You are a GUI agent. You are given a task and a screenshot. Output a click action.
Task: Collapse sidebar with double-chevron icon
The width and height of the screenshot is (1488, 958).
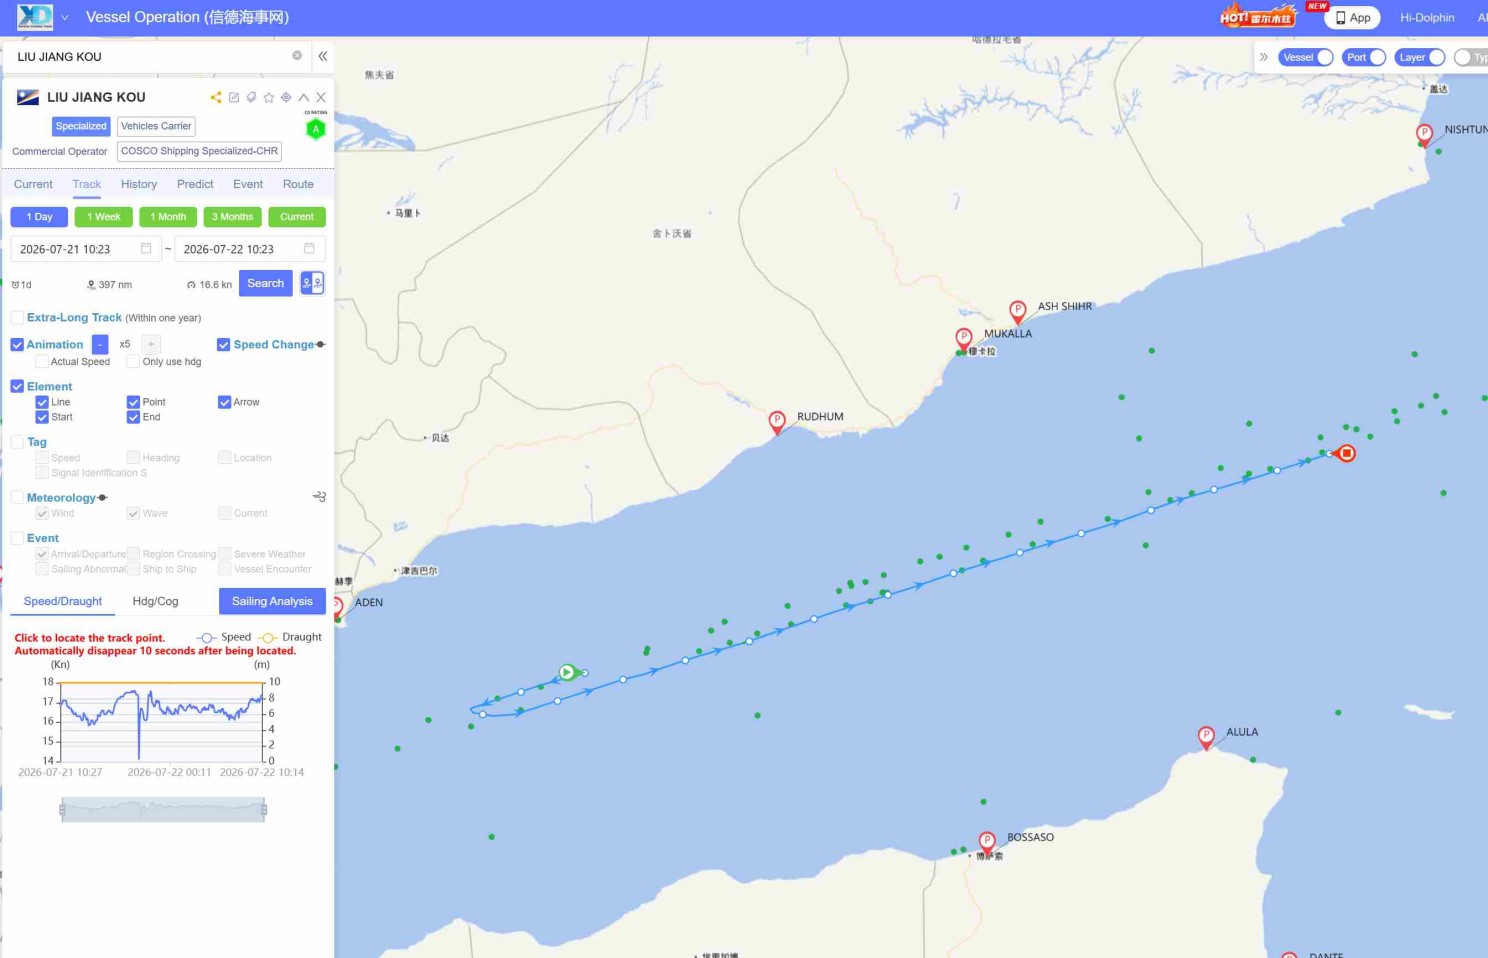click(323, 56)
